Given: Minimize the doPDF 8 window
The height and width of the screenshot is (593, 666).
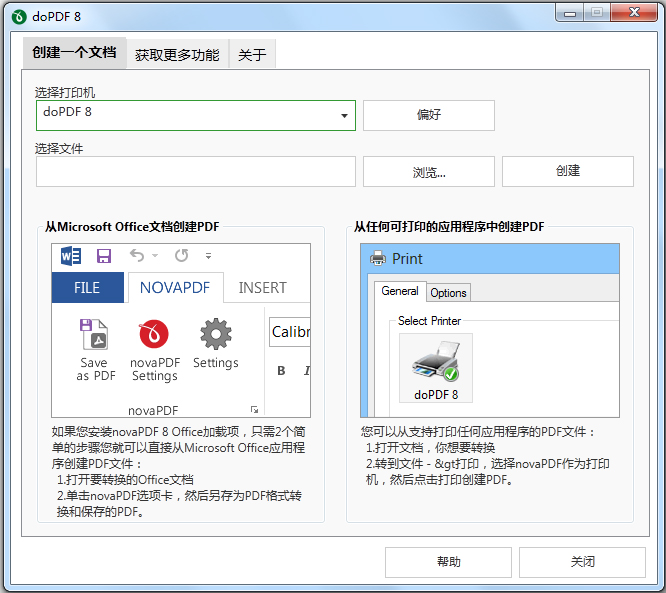Looking at the screenshot, I should tap(570, 13).
